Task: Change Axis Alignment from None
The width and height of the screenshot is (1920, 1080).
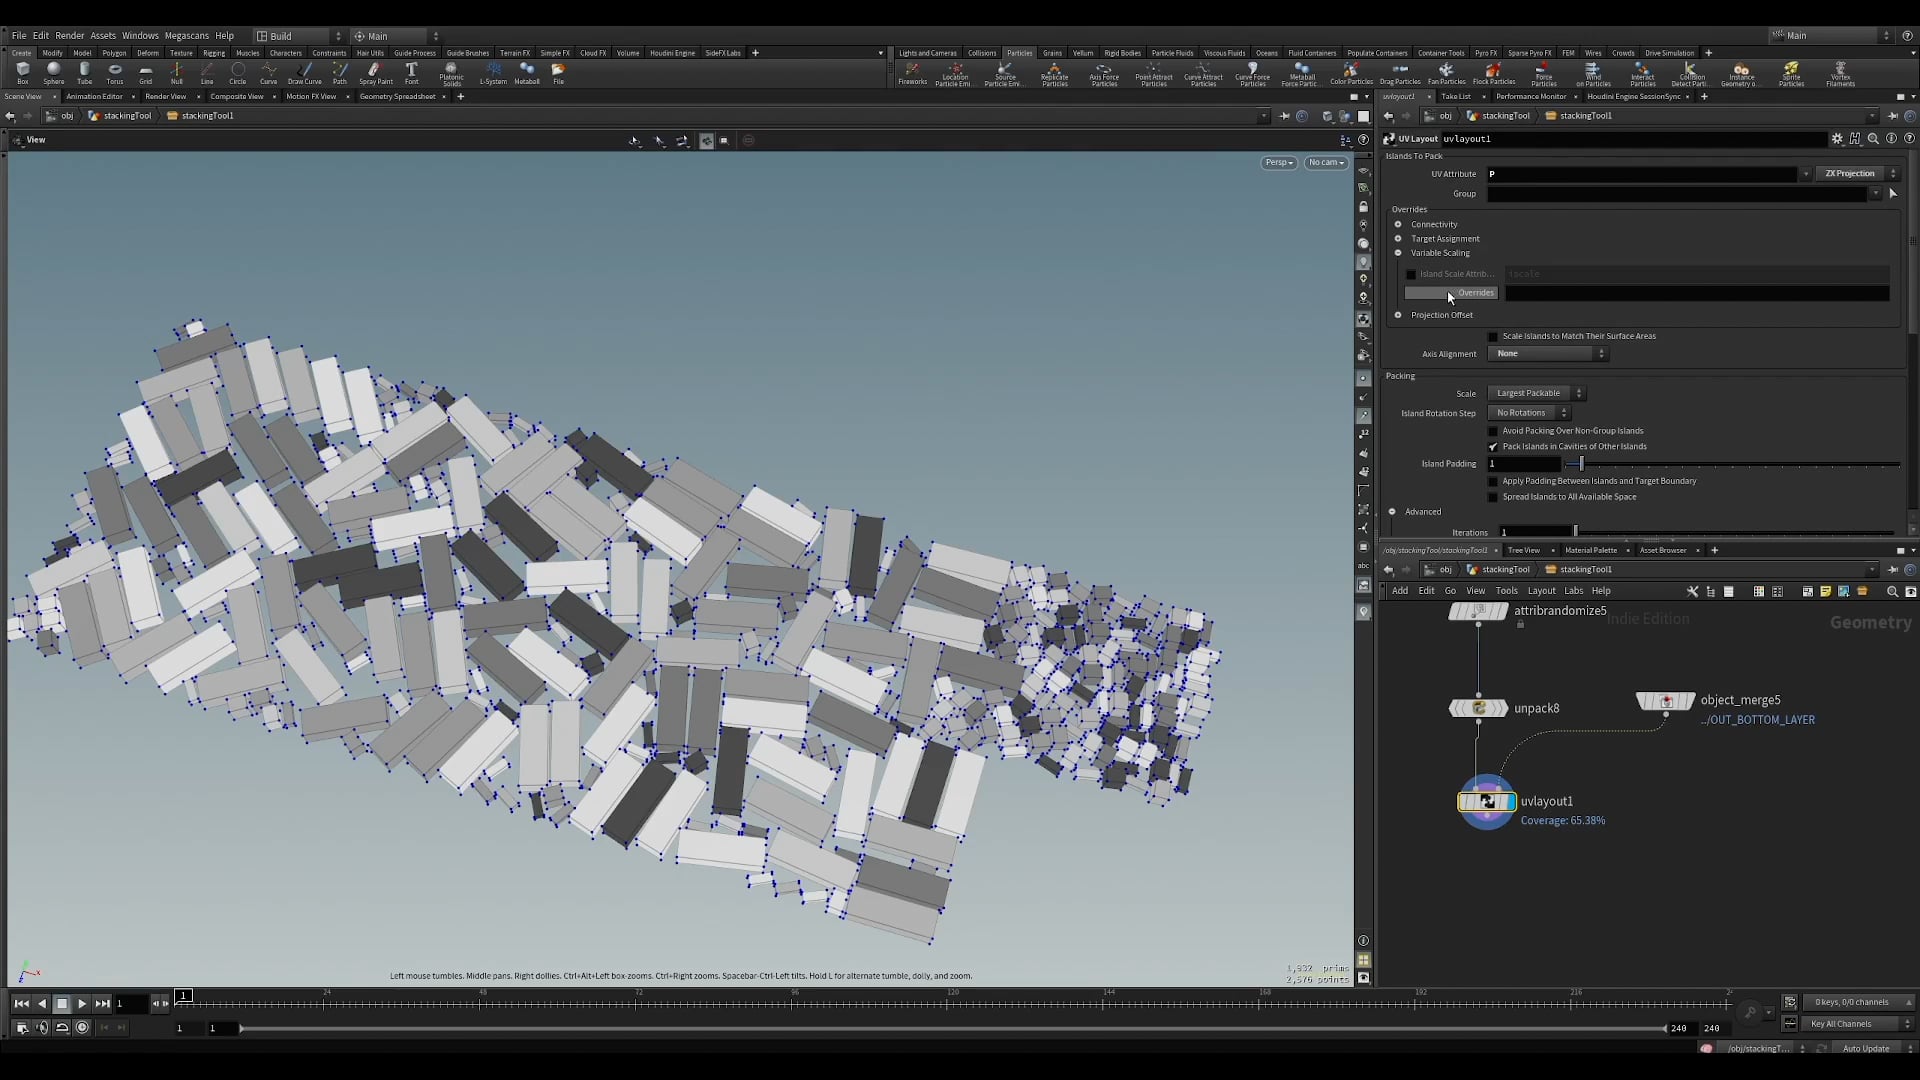Action: coord(1545,353)
